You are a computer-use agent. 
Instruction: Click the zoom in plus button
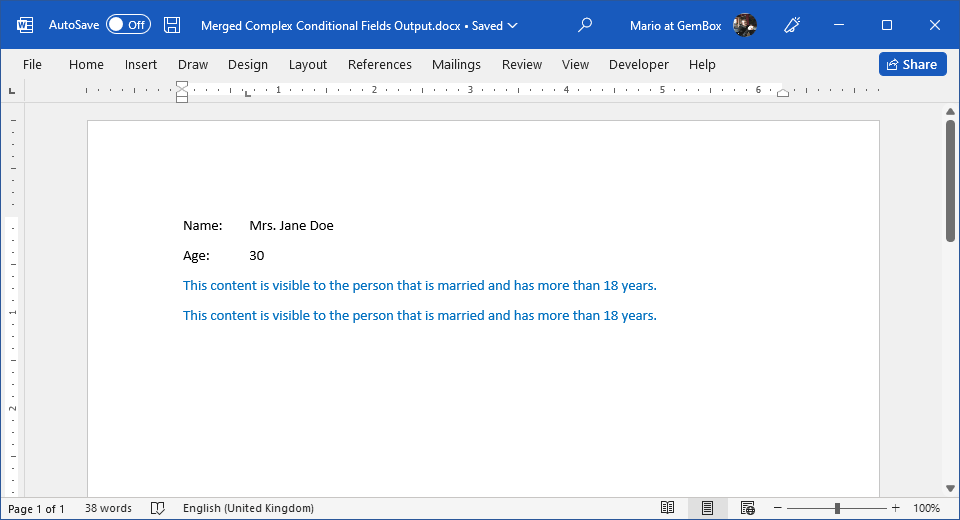pos(895,508)
